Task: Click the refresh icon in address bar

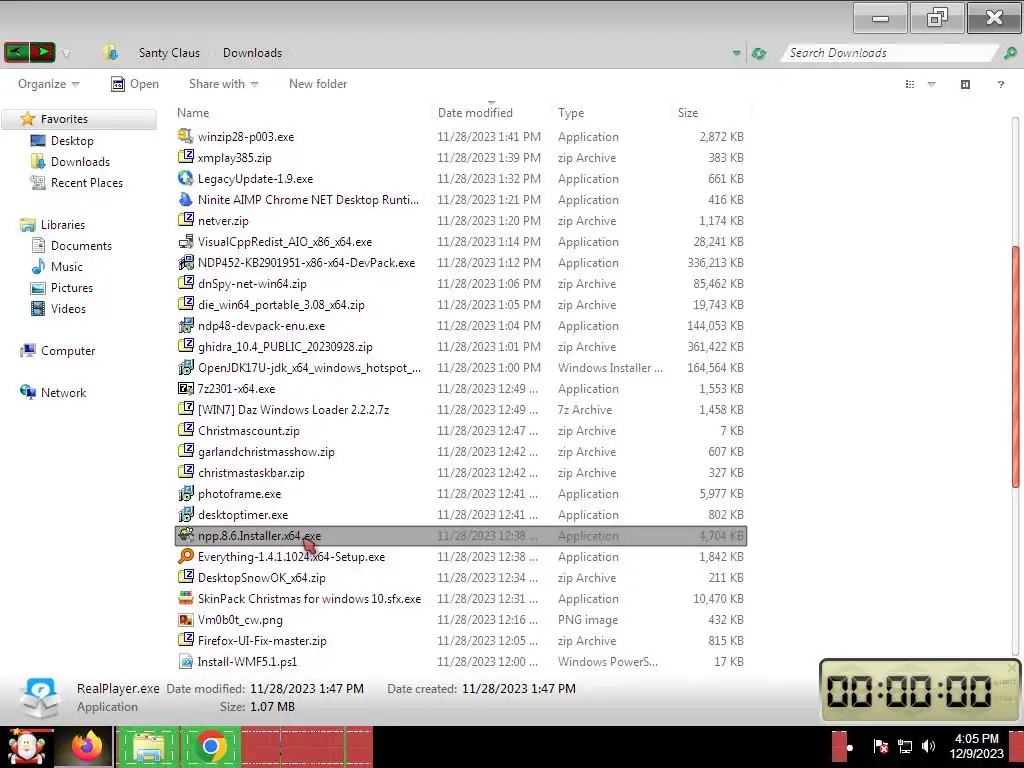Action: 758,54
